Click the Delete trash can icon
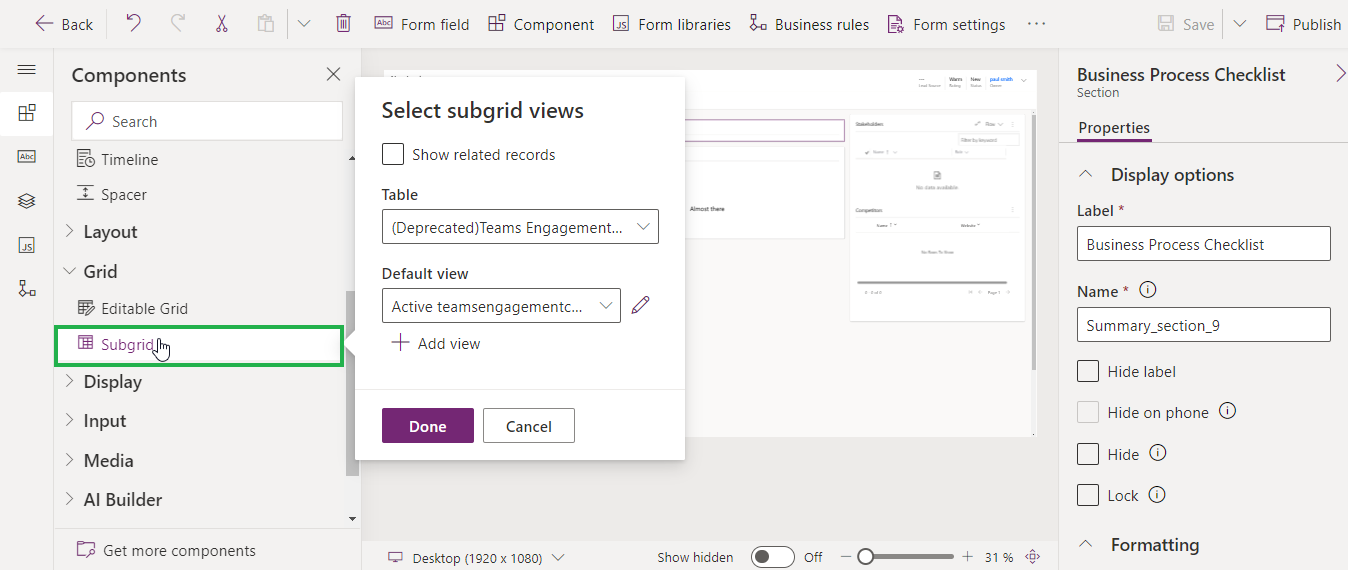This screenshot has height=570, width=1348. click(343, 24)
